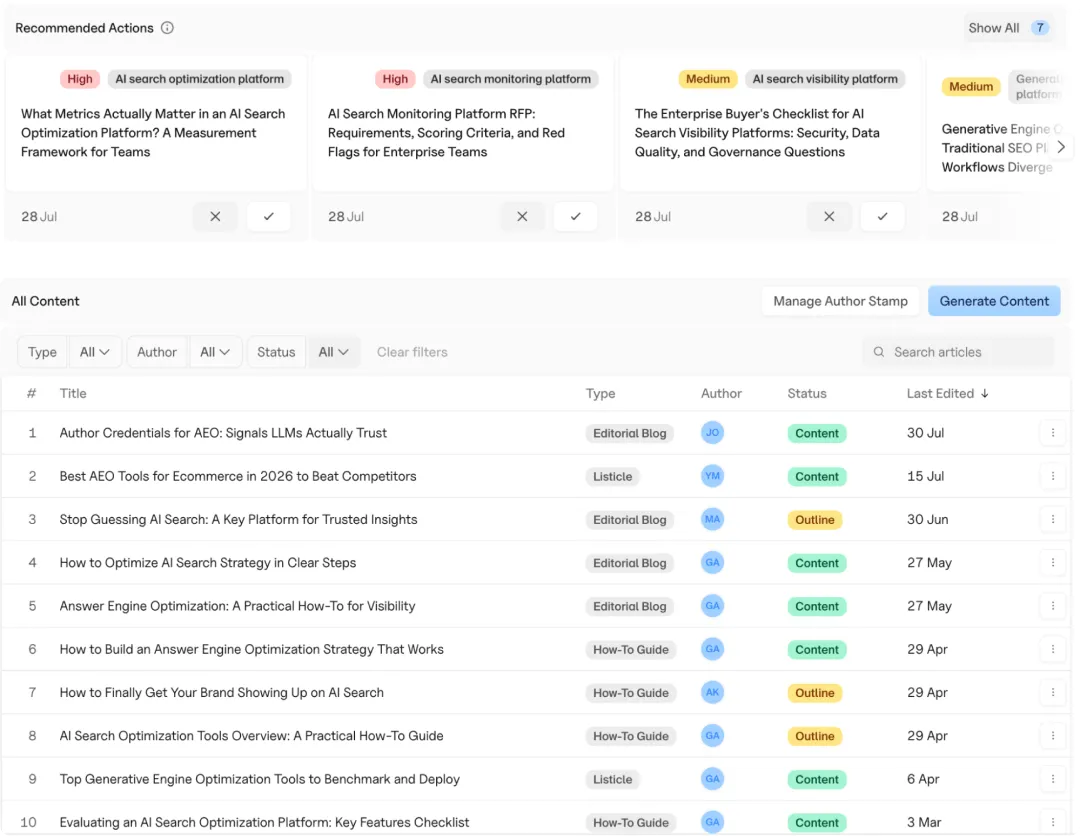Open more options for Author Credentials for AEO row
The image size is (1080, 836).
pyautogui.click(x=1053, y=432)
